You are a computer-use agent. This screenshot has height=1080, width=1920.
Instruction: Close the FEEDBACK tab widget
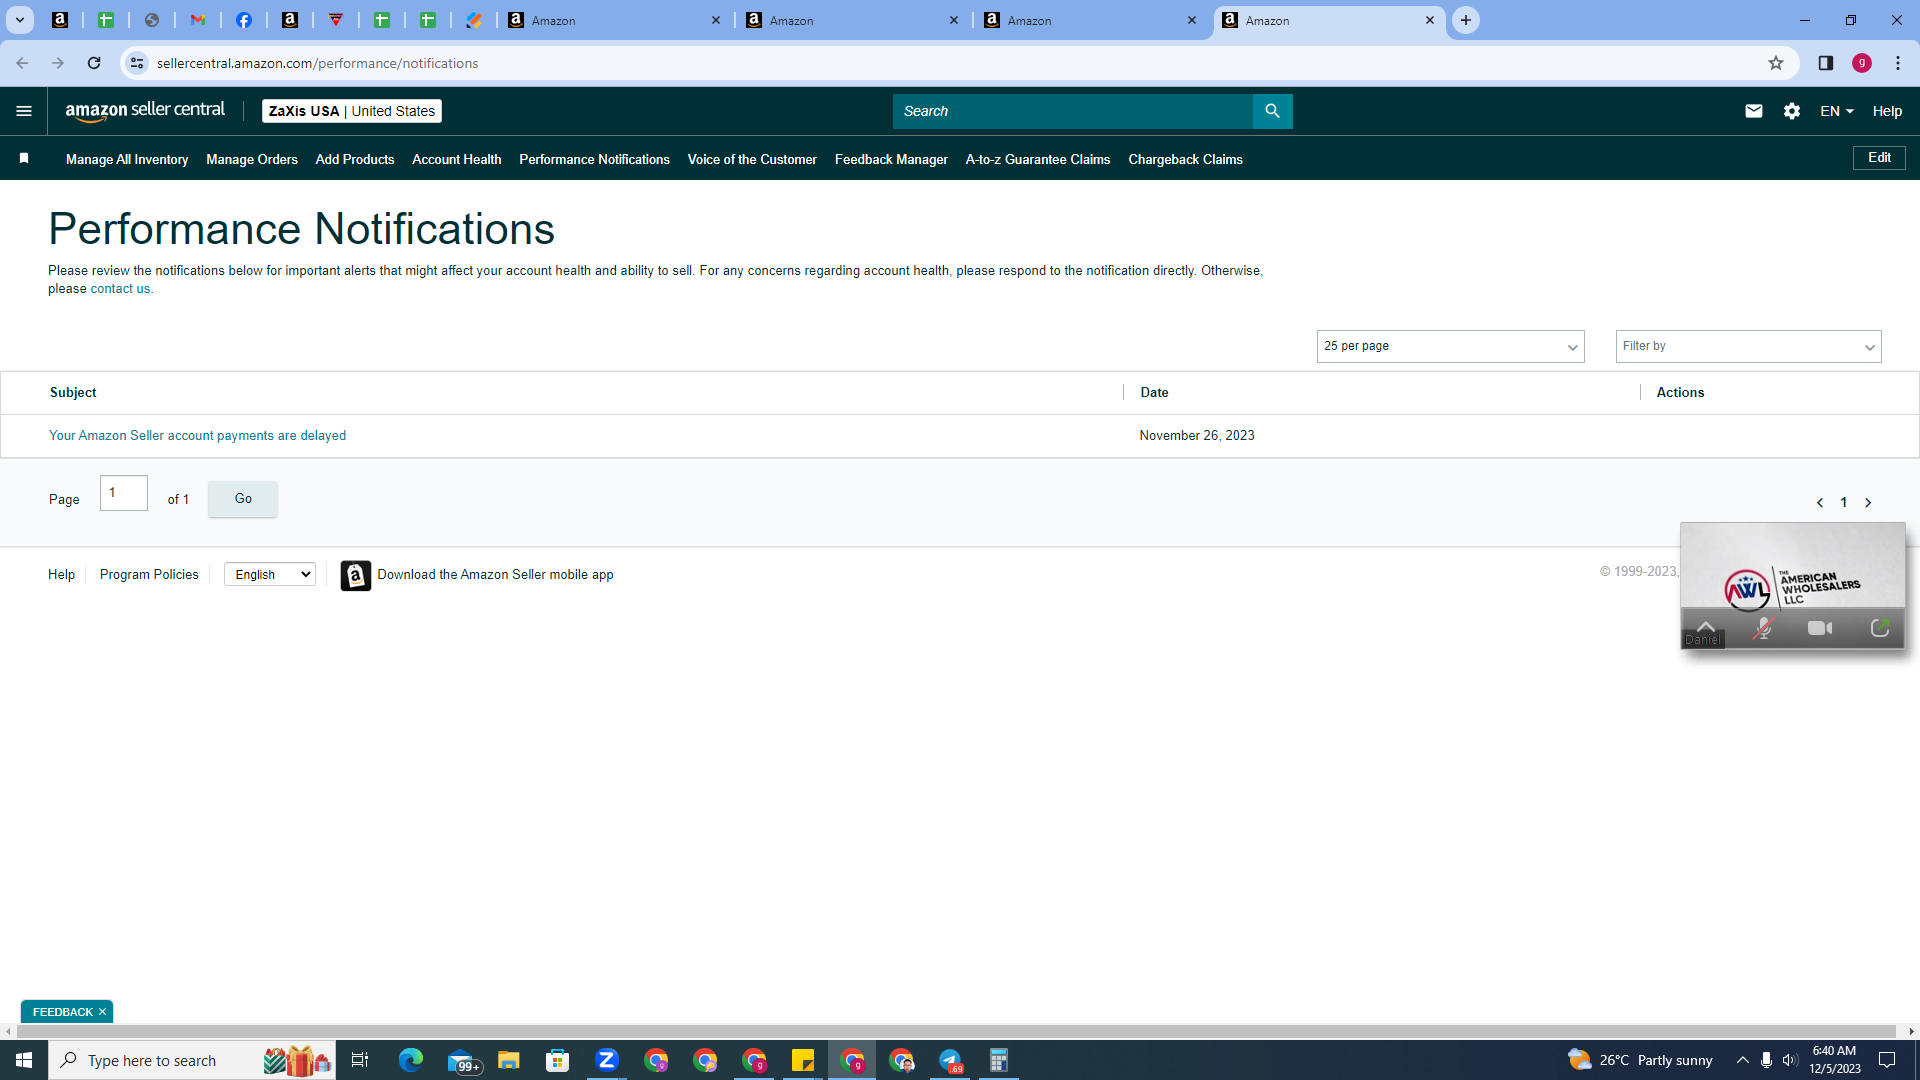(x=102, y=1012)
